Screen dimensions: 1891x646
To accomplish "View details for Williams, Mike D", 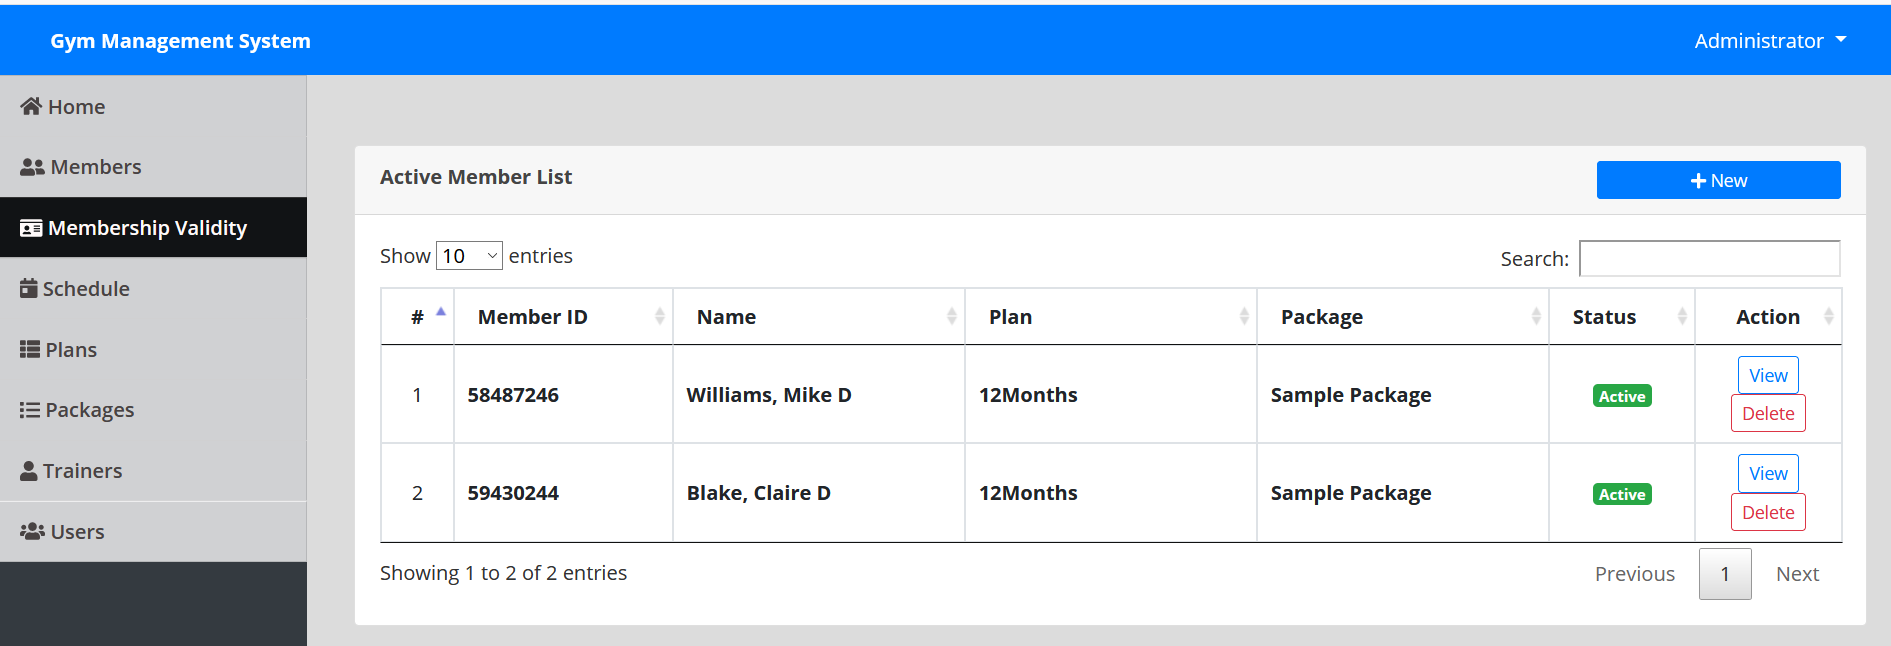I will tap(1767, 374).
